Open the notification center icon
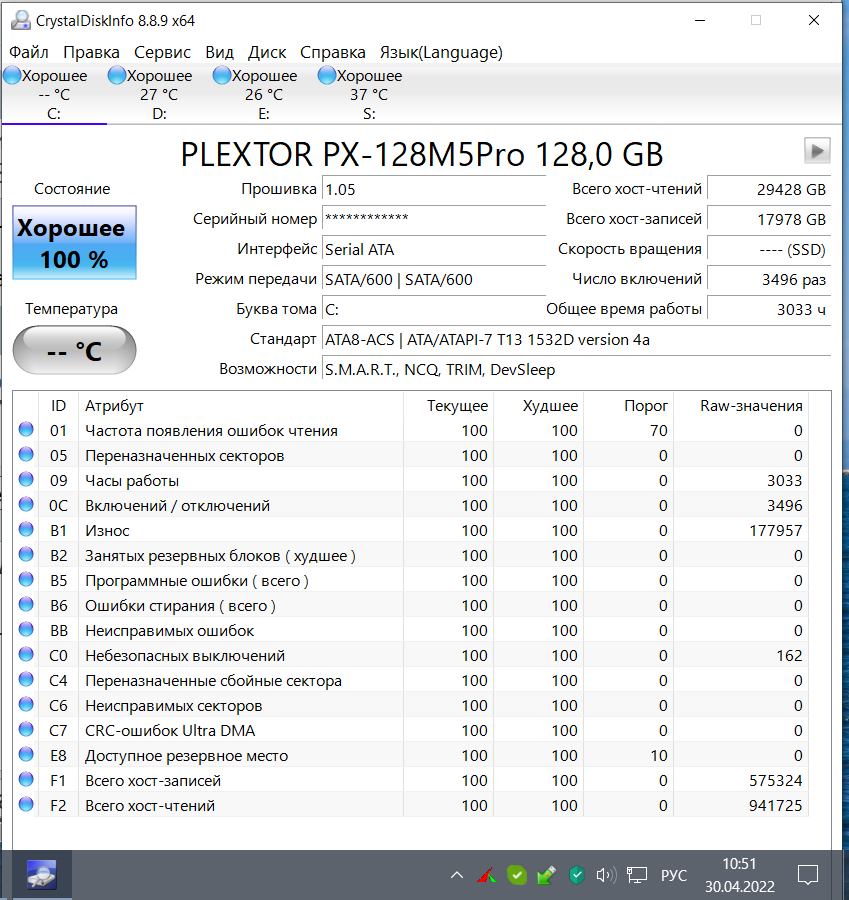The image size is (849, 900). point(808,875)
